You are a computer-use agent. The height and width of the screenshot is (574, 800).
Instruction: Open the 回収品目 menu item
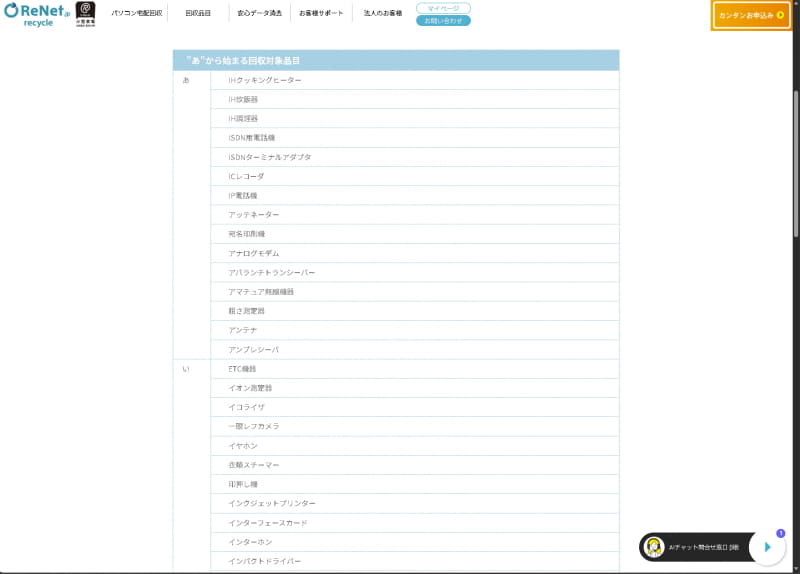pos(198,13)
